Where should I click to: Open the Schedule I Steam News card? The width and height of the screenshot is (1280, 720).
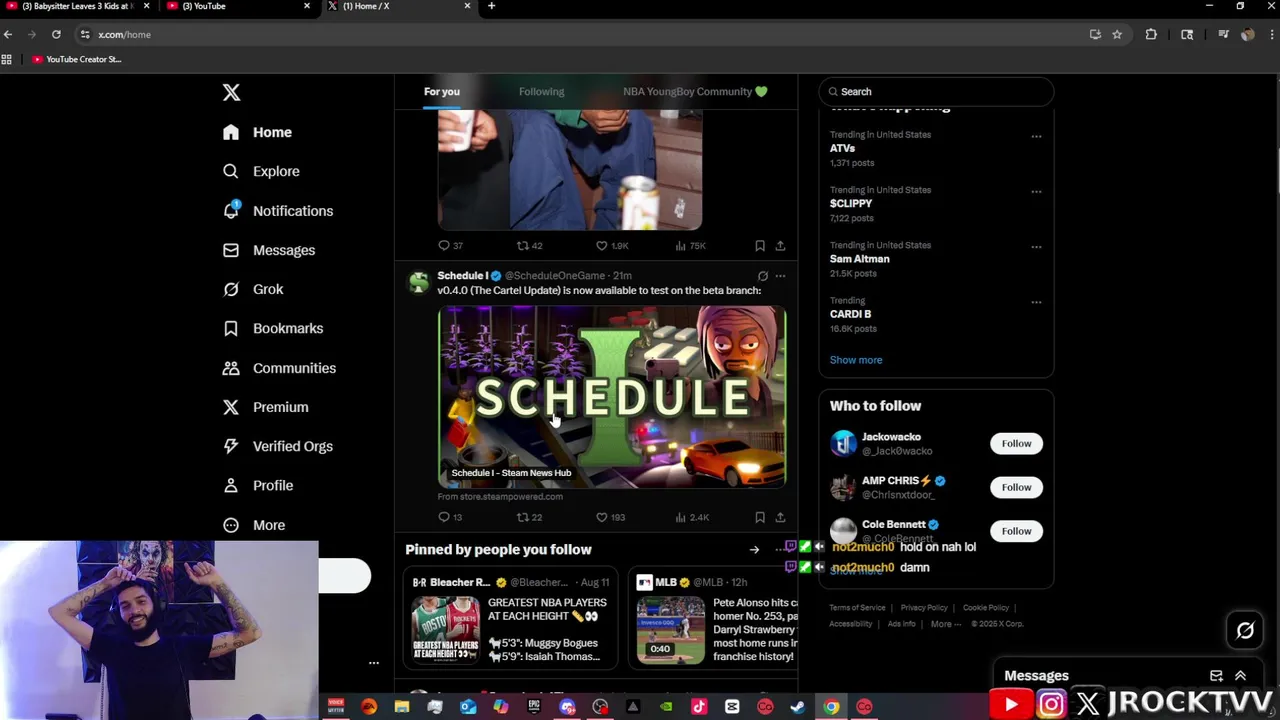pos(612,397)
